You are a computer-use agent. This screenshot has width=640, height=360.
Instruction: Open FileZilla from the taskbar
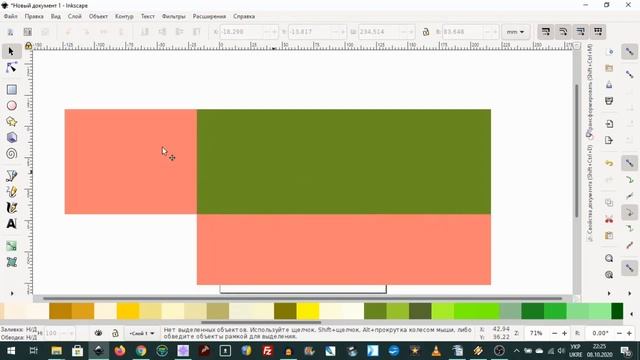tap(267, 351)
